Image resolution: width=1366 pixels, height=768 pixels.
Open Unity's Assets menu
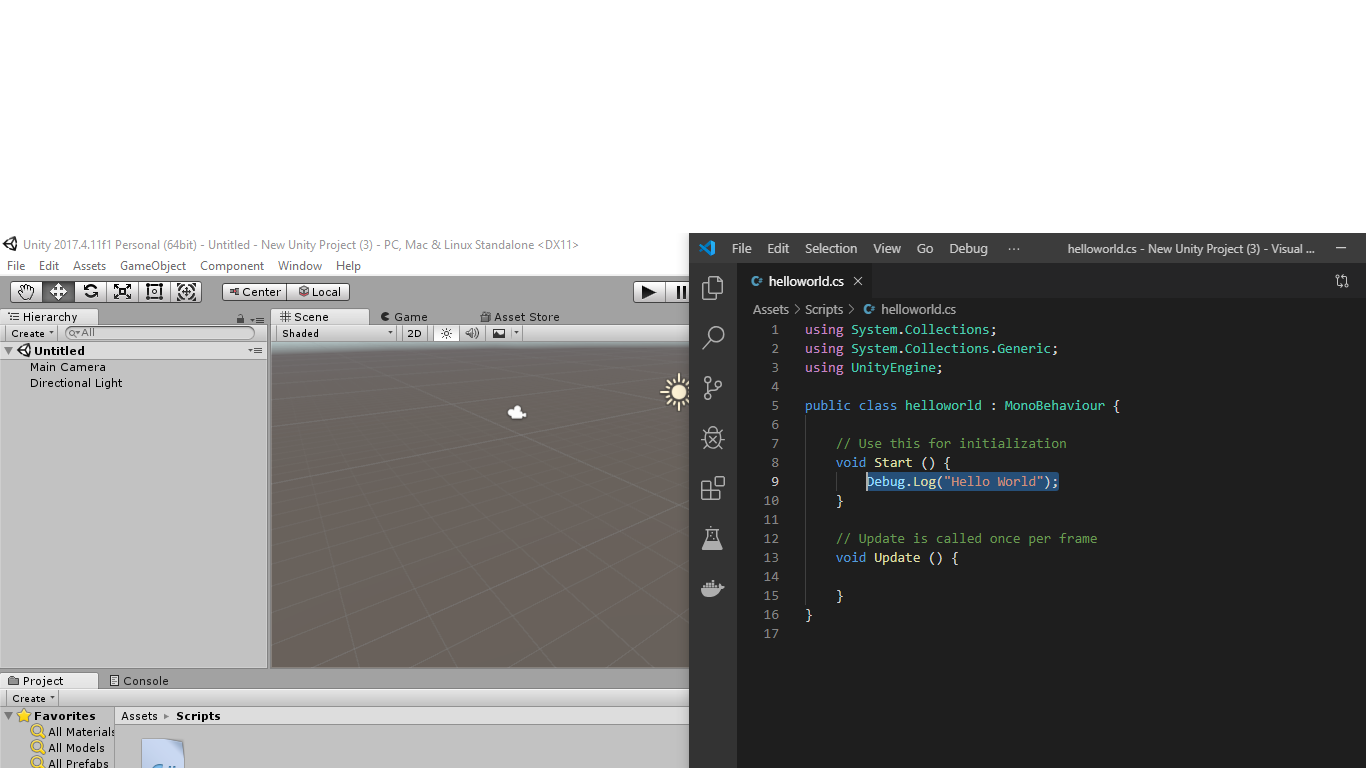[x=89, y=266]
